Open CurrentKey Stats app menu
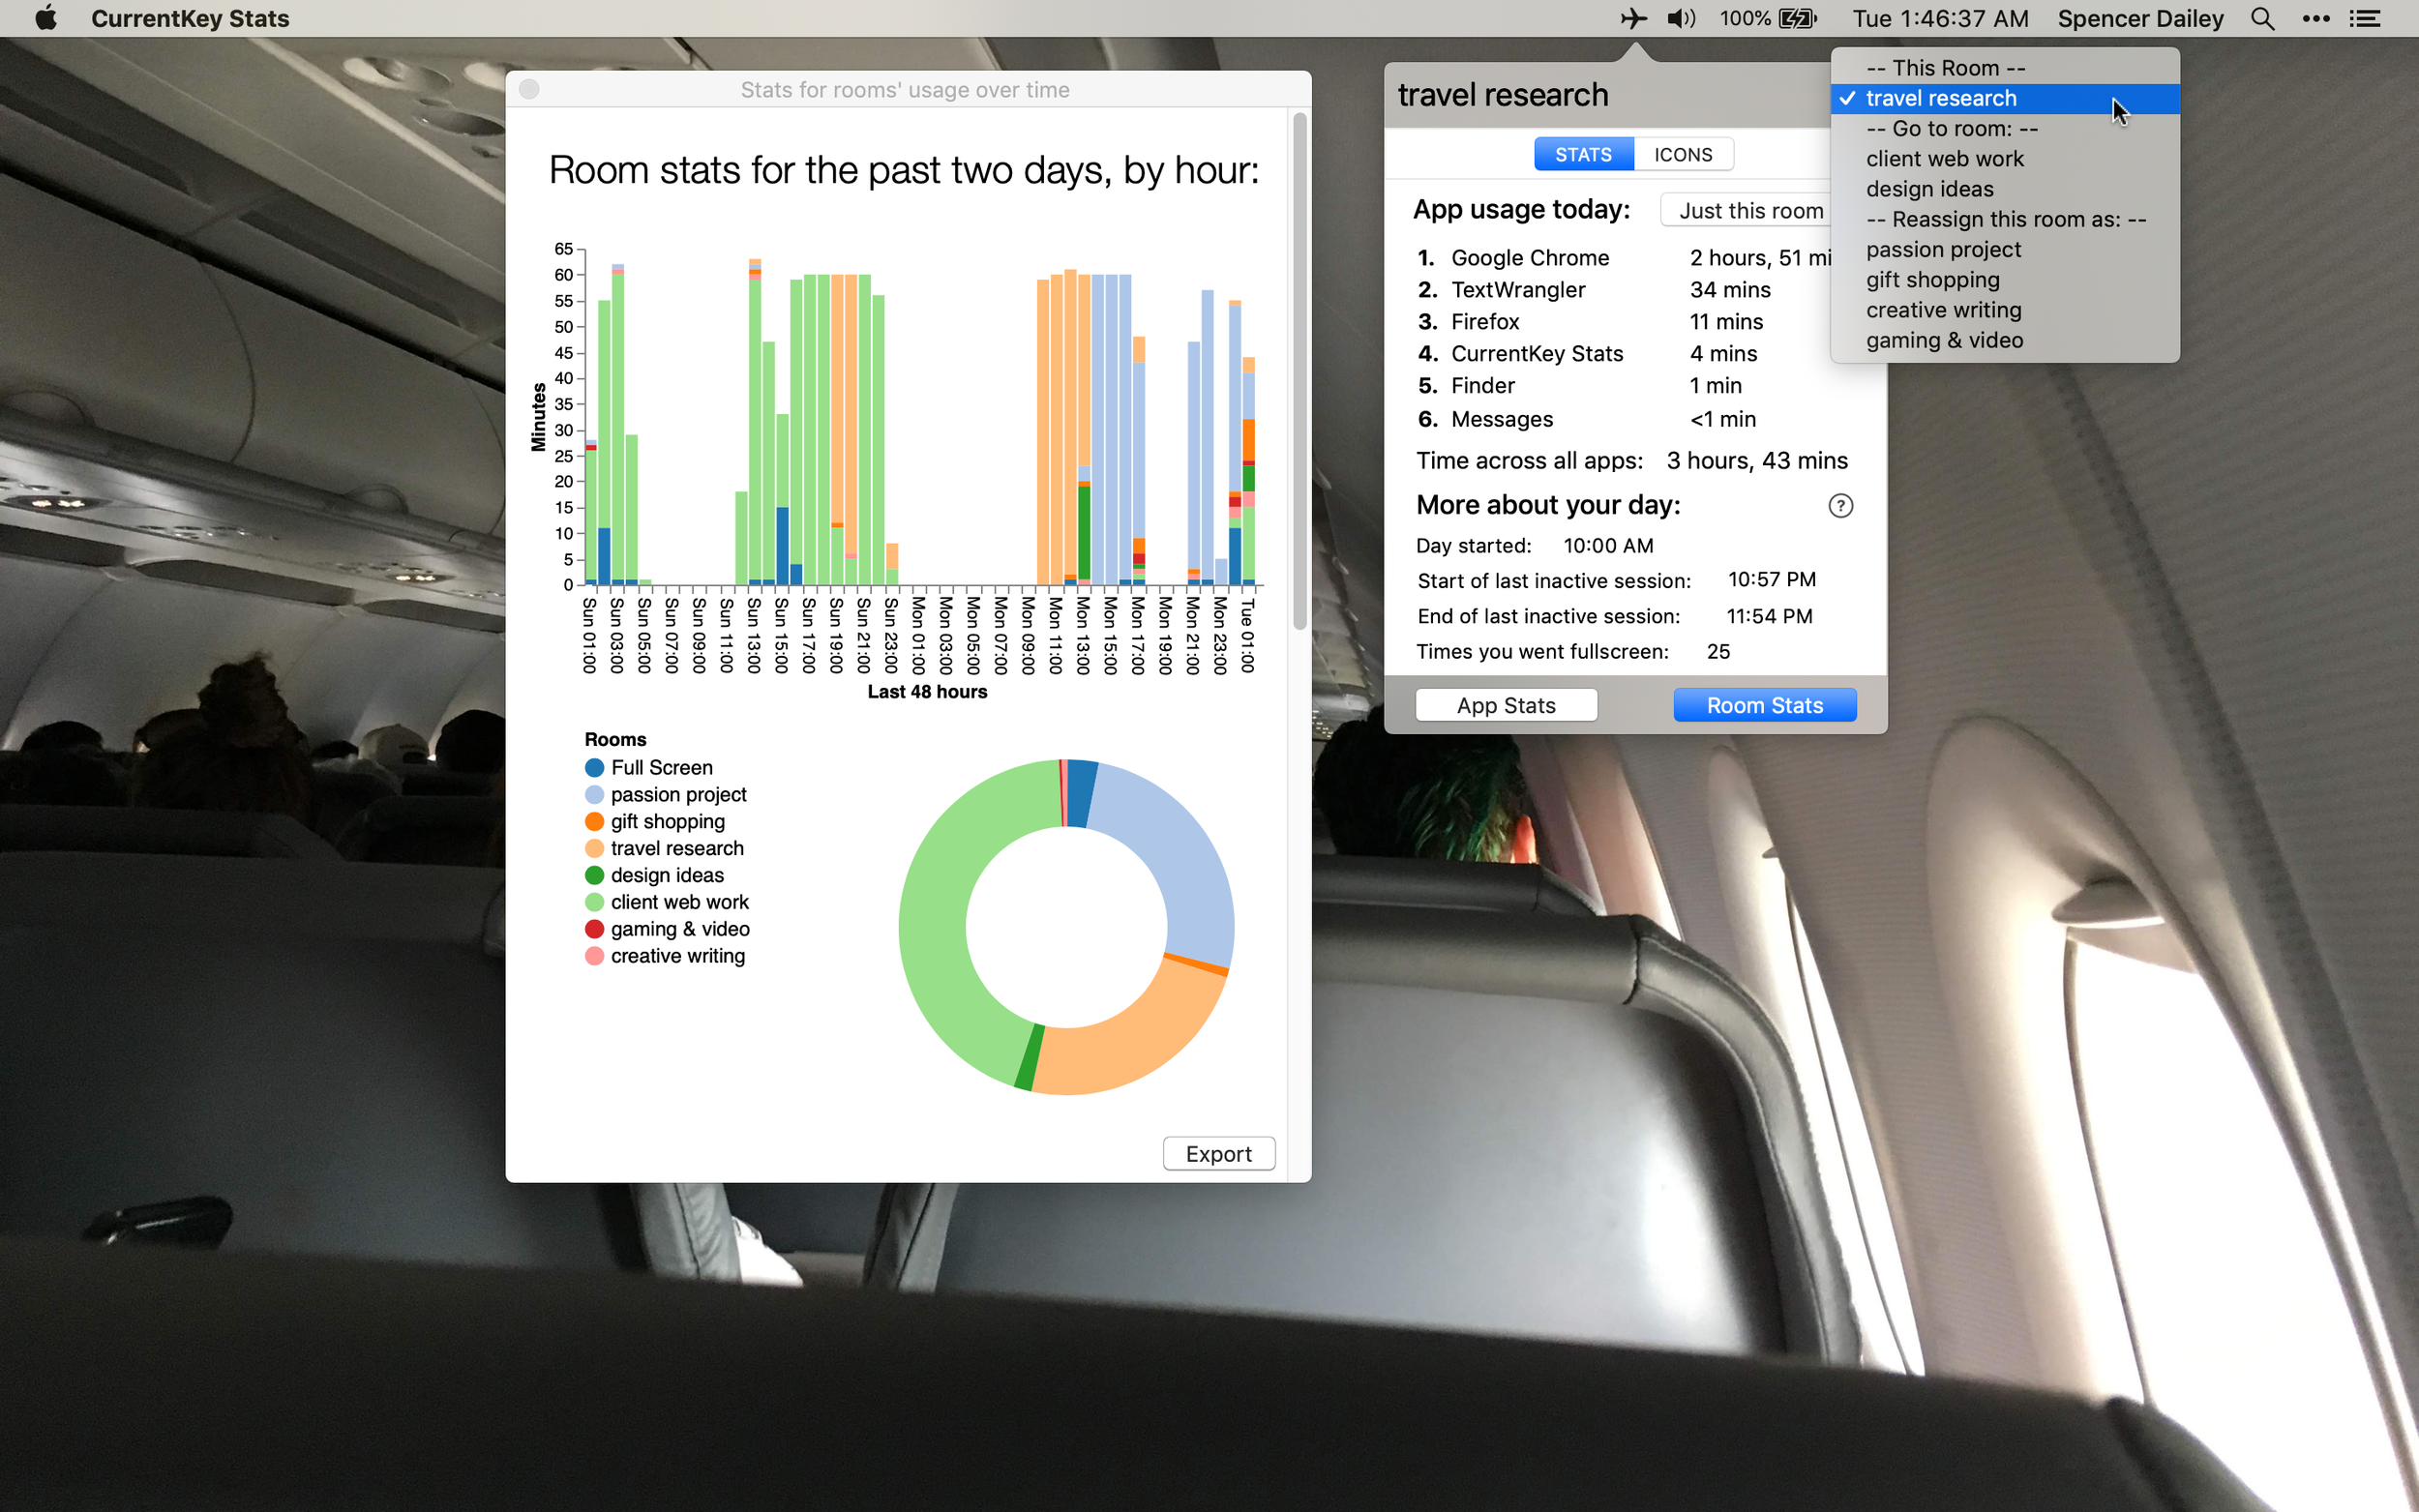2419x1512 pixels. (190, 18)
